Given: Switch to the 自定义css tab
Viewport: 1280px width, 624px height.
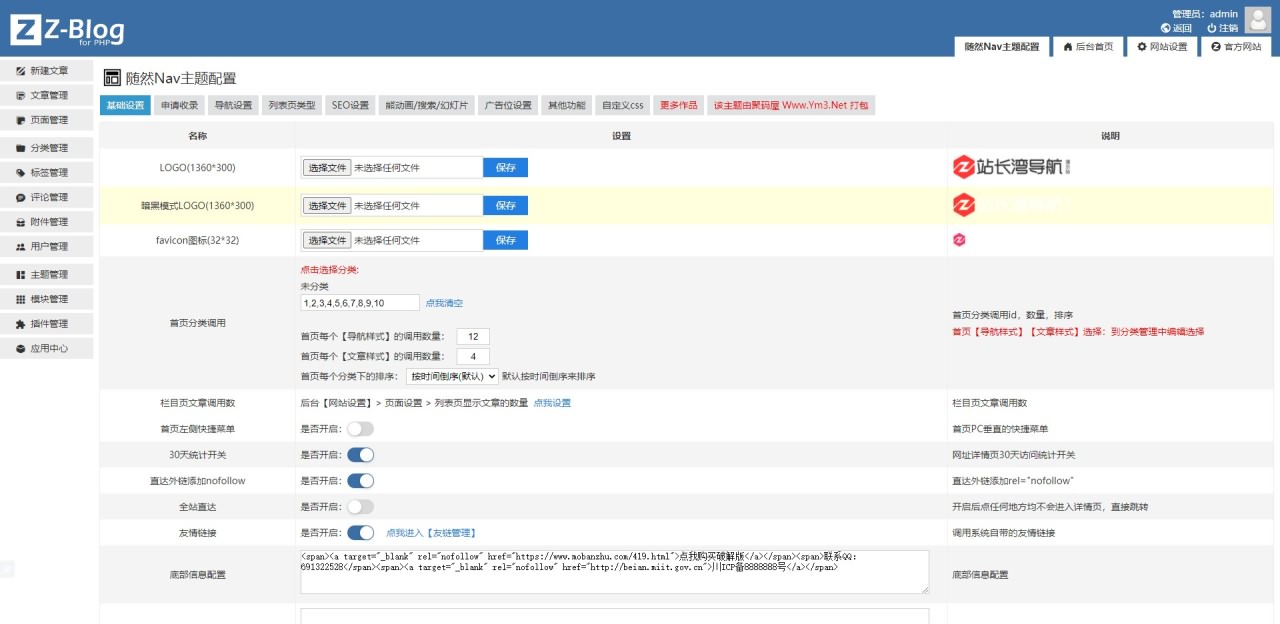Looking at the screenshot, I should [x=622, y=105].
